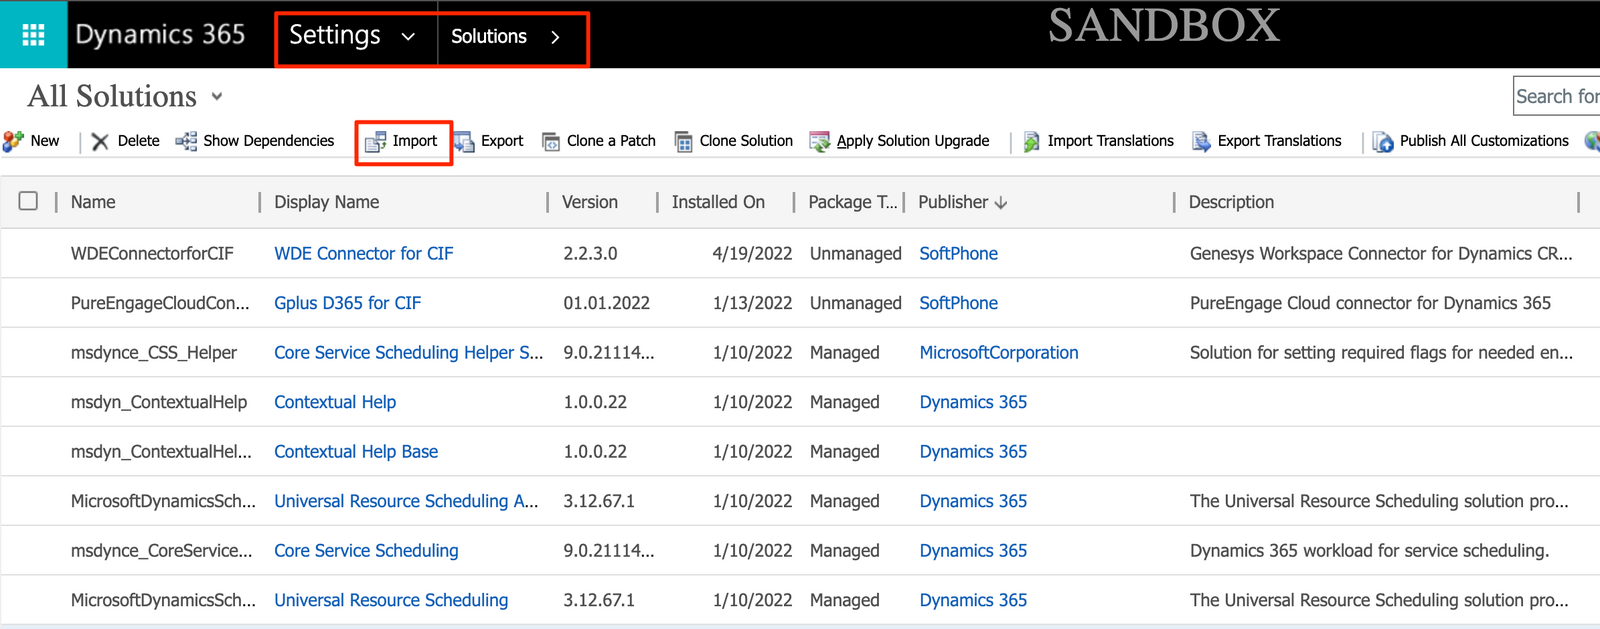Click the New solution icon
Viewport: 1600px width, 629px height.
pyautogui.click(x=13, y=141)
